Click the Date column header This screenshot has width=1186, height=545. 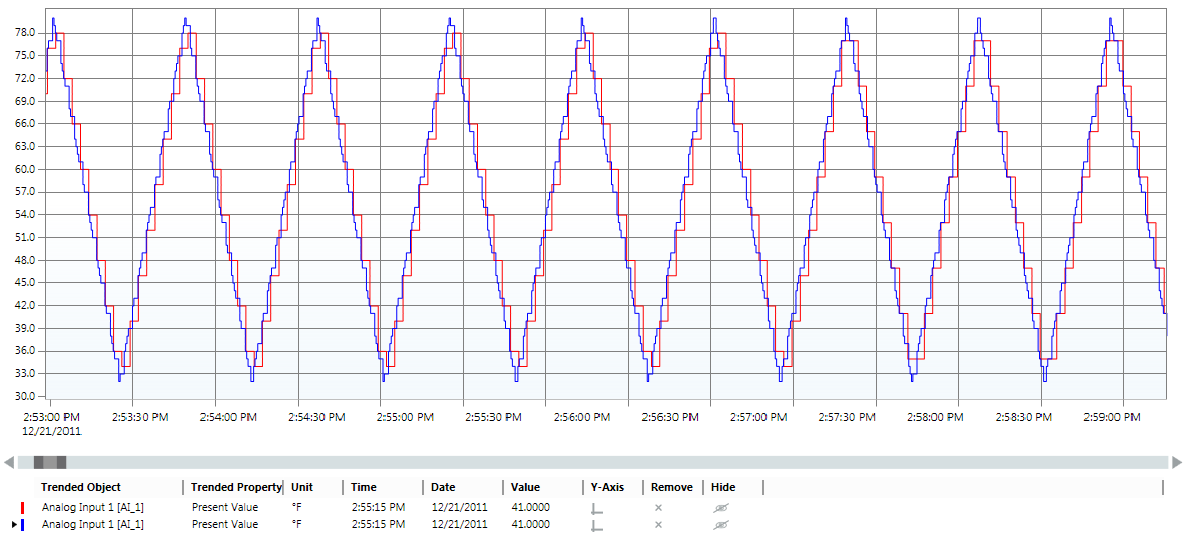[443, 487]
